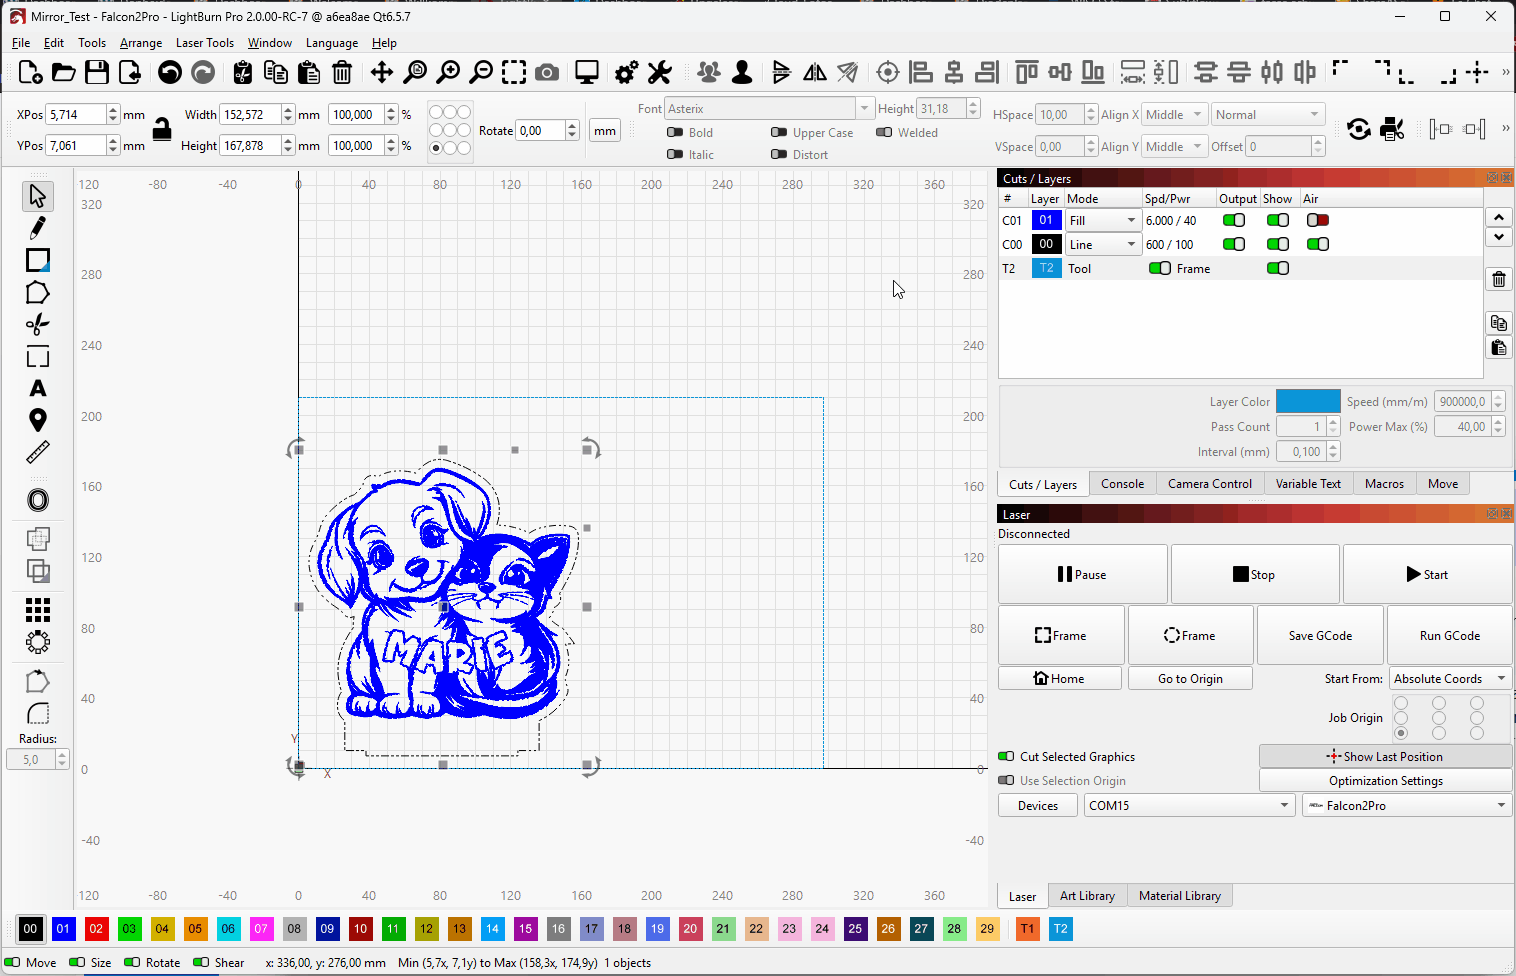Open settings with the gears icon
This screenshot has height=976, width=1516.
click(626, 72)
